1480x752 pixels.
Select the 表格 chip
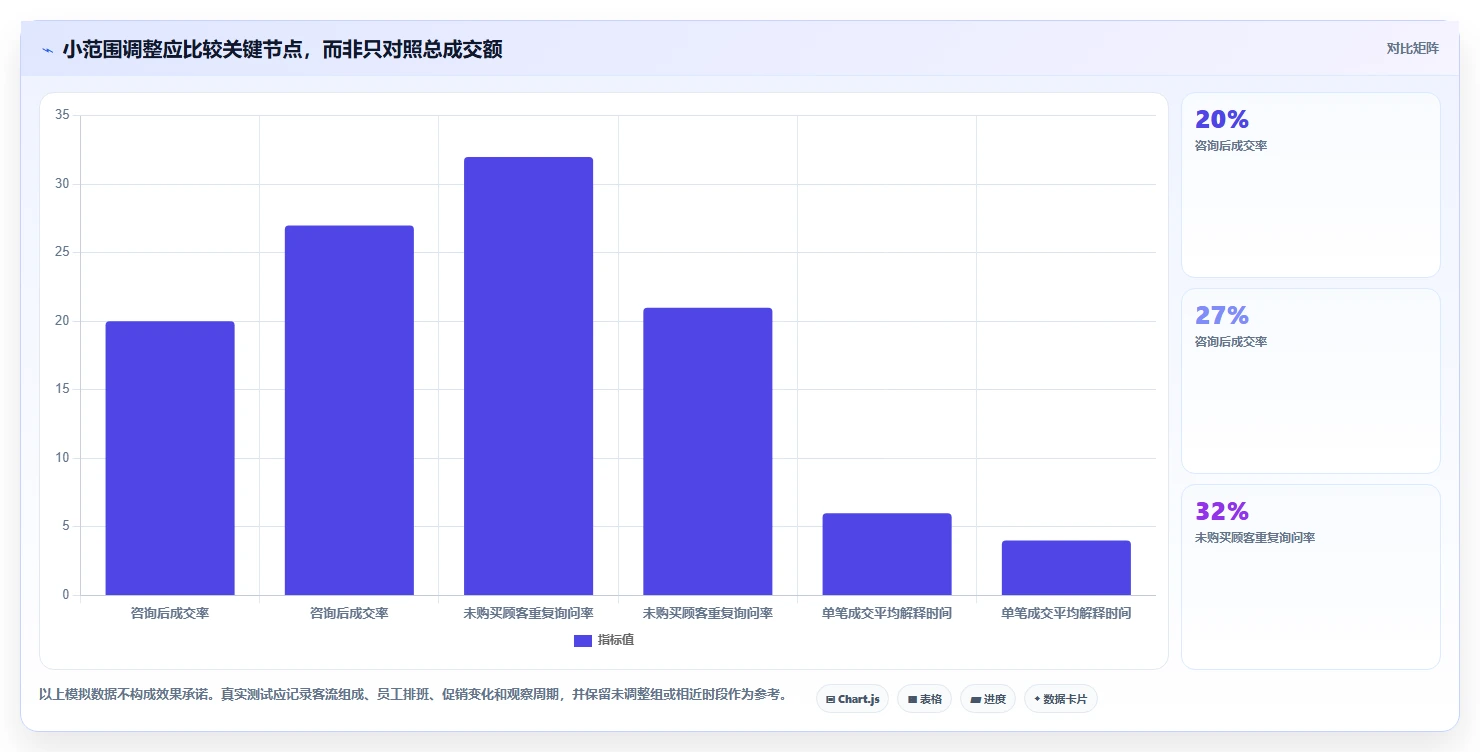point(924,699)
